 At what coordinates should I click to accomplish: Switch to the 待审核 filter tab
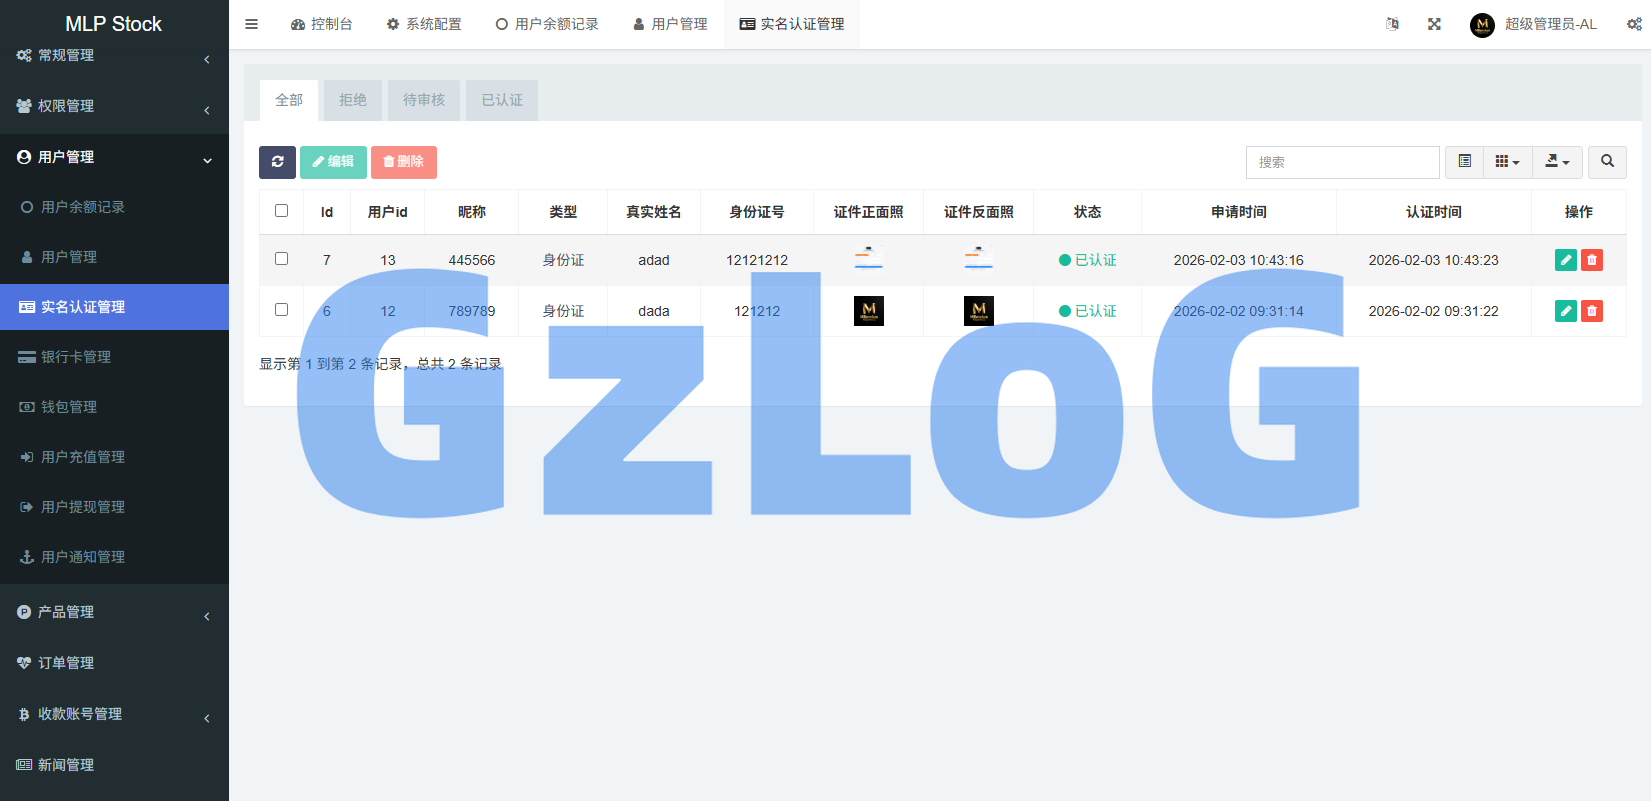click(x=424, y=100)
